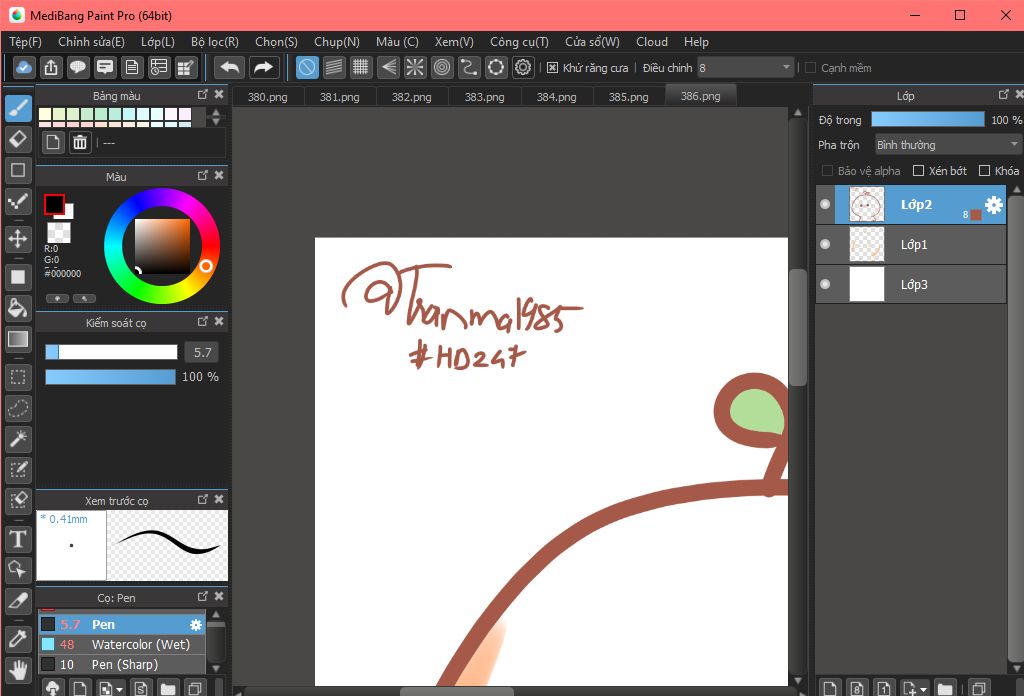The image size is (1024, 696).
Task: Enable radial snap guide
Action: 415,67
